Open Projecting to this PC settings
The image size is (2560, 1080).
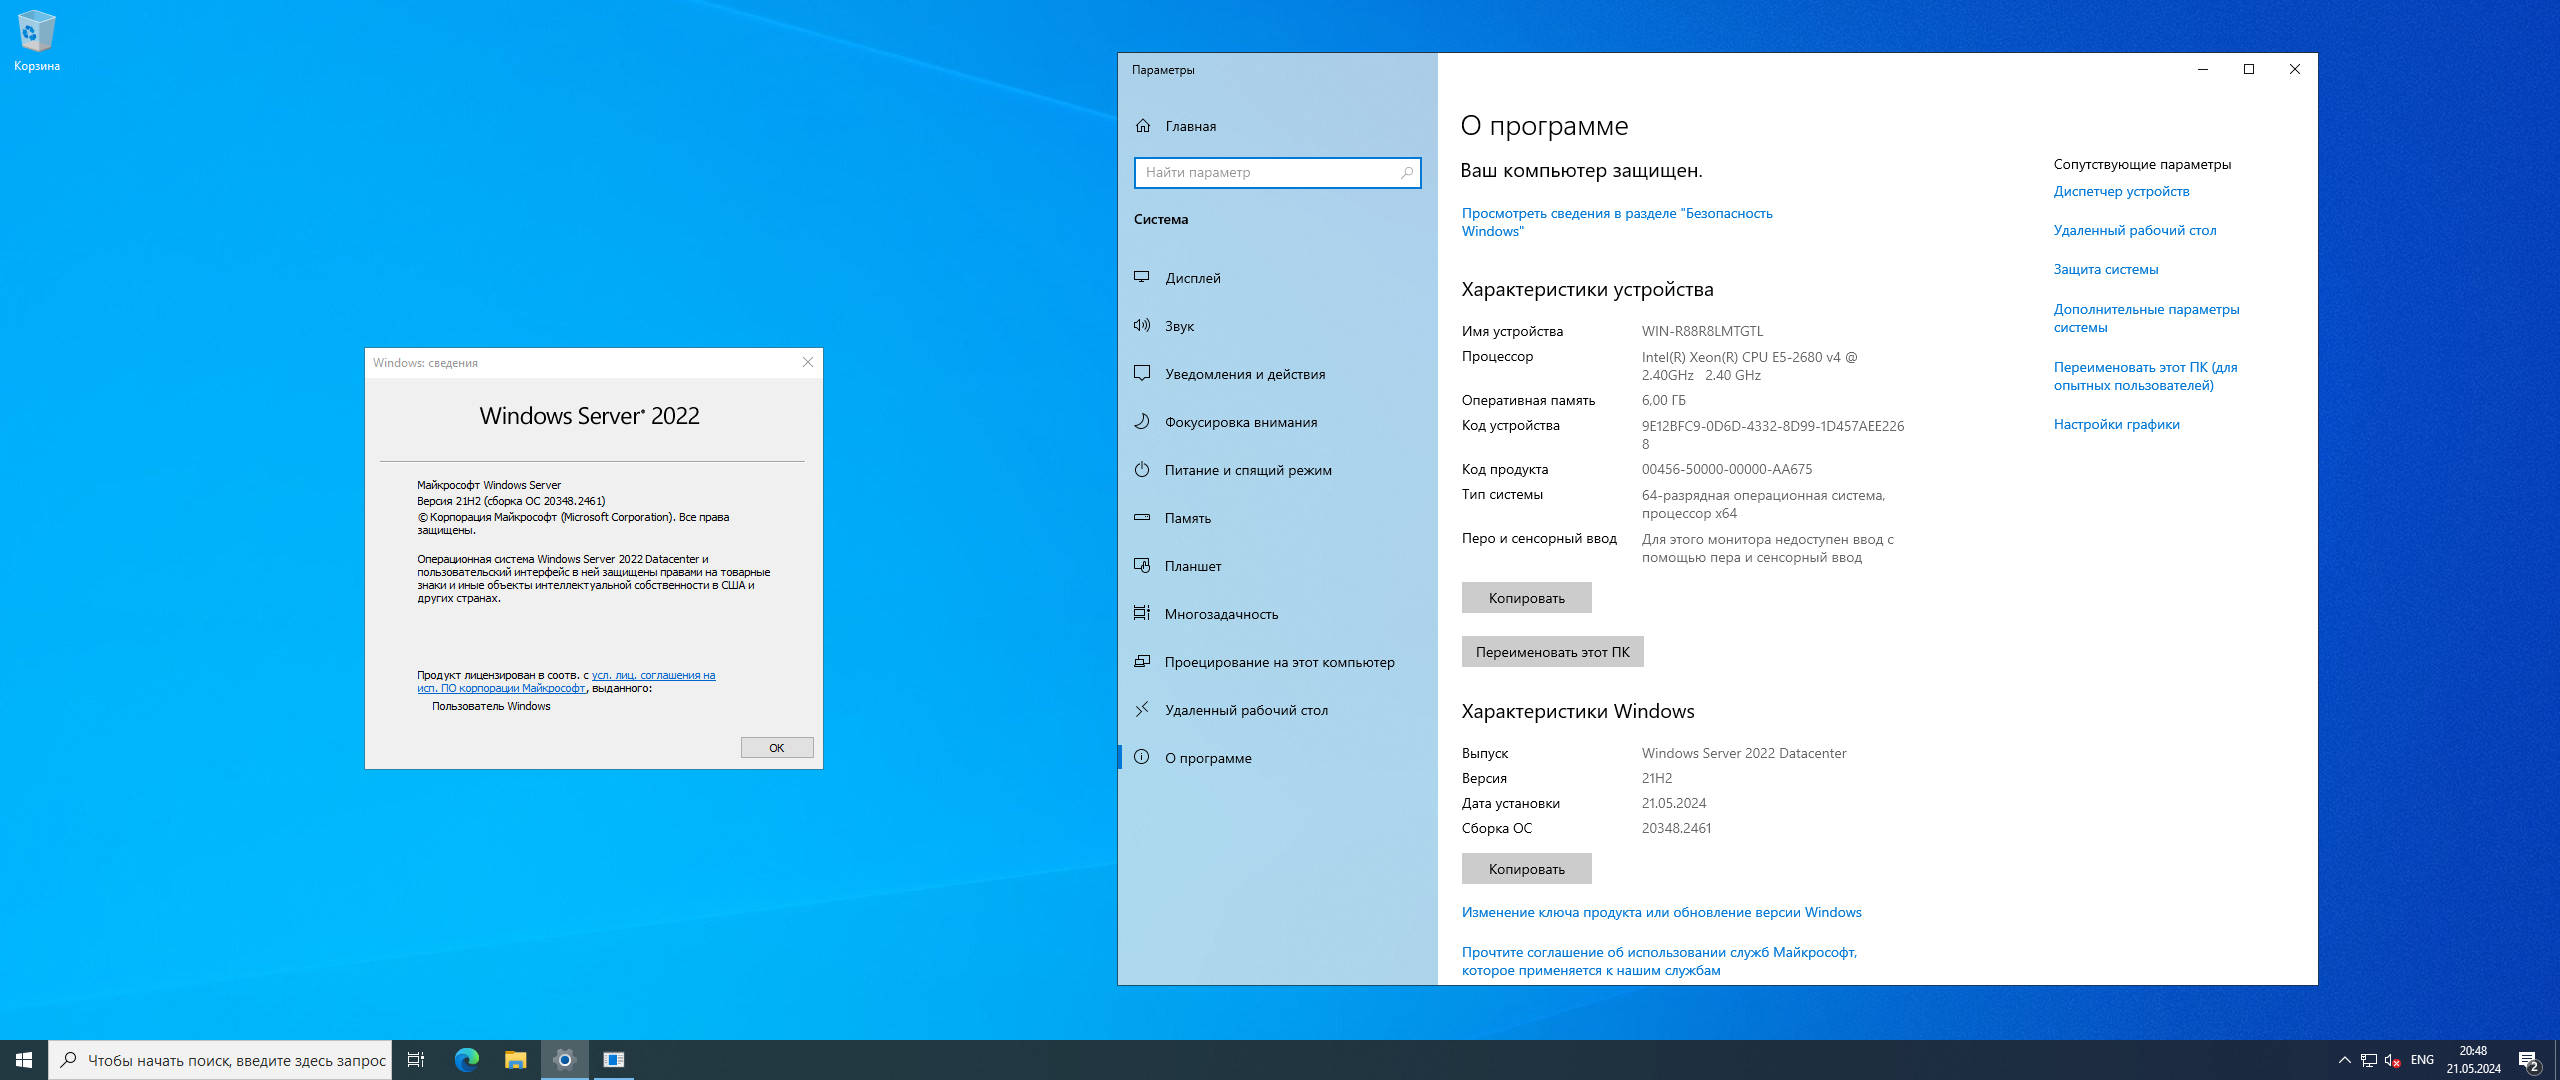1278,662
